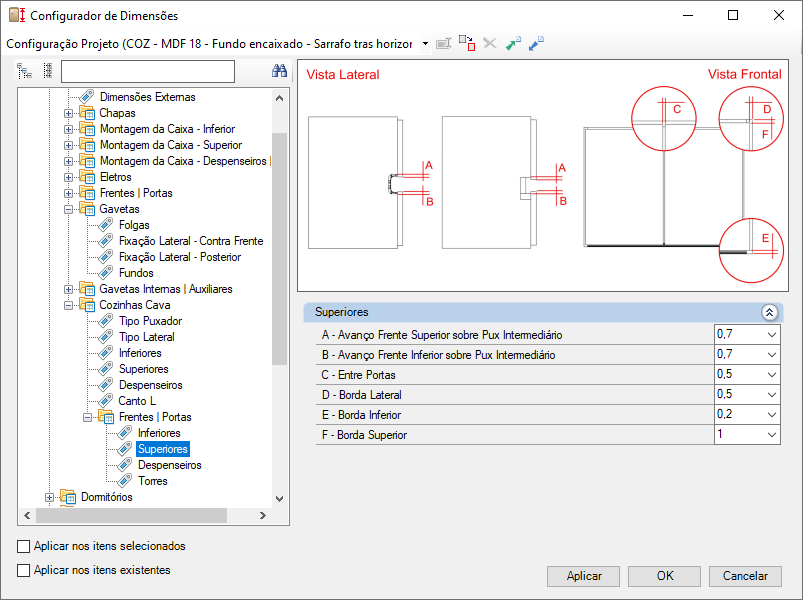Click the rename configuration icon in toolbar
Screen dimensions: 803x600
(x=444, y=44)
